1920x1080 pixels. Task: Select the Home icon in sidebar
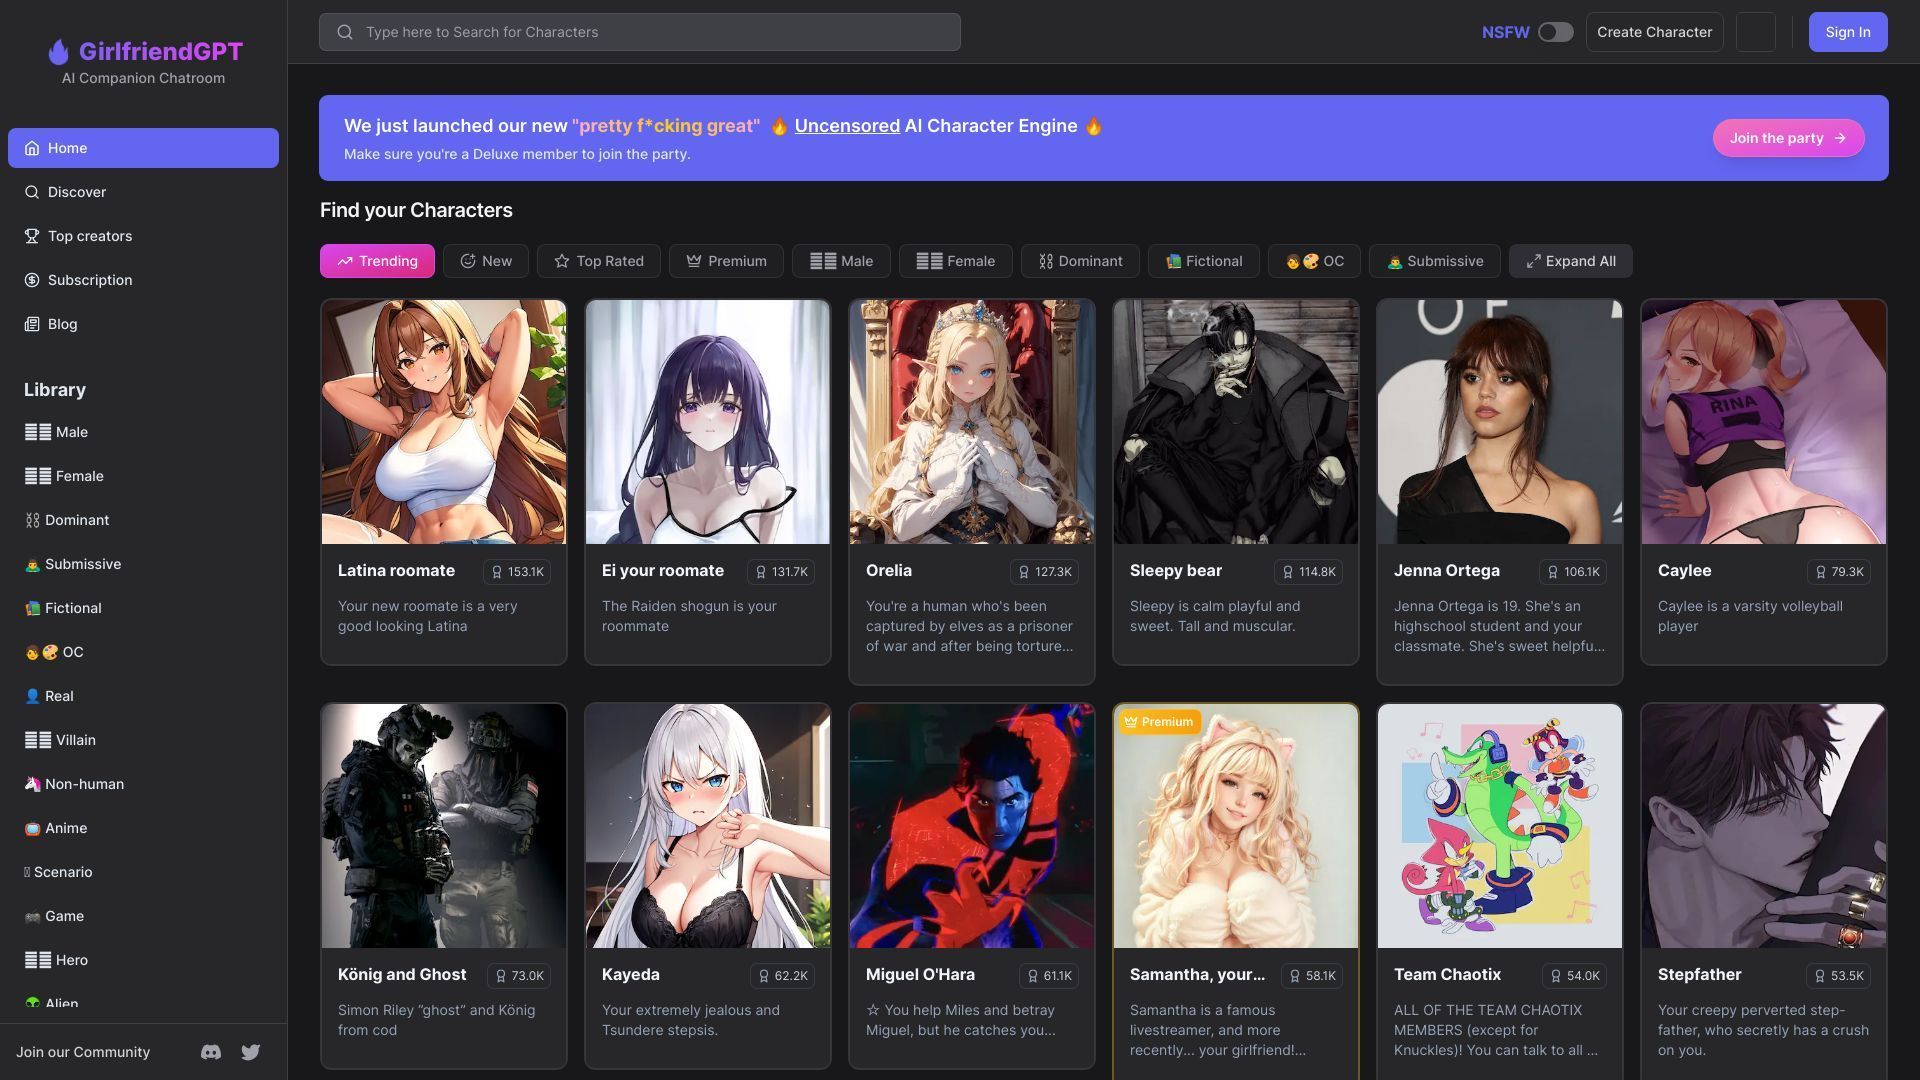click(x=33, y=148)
